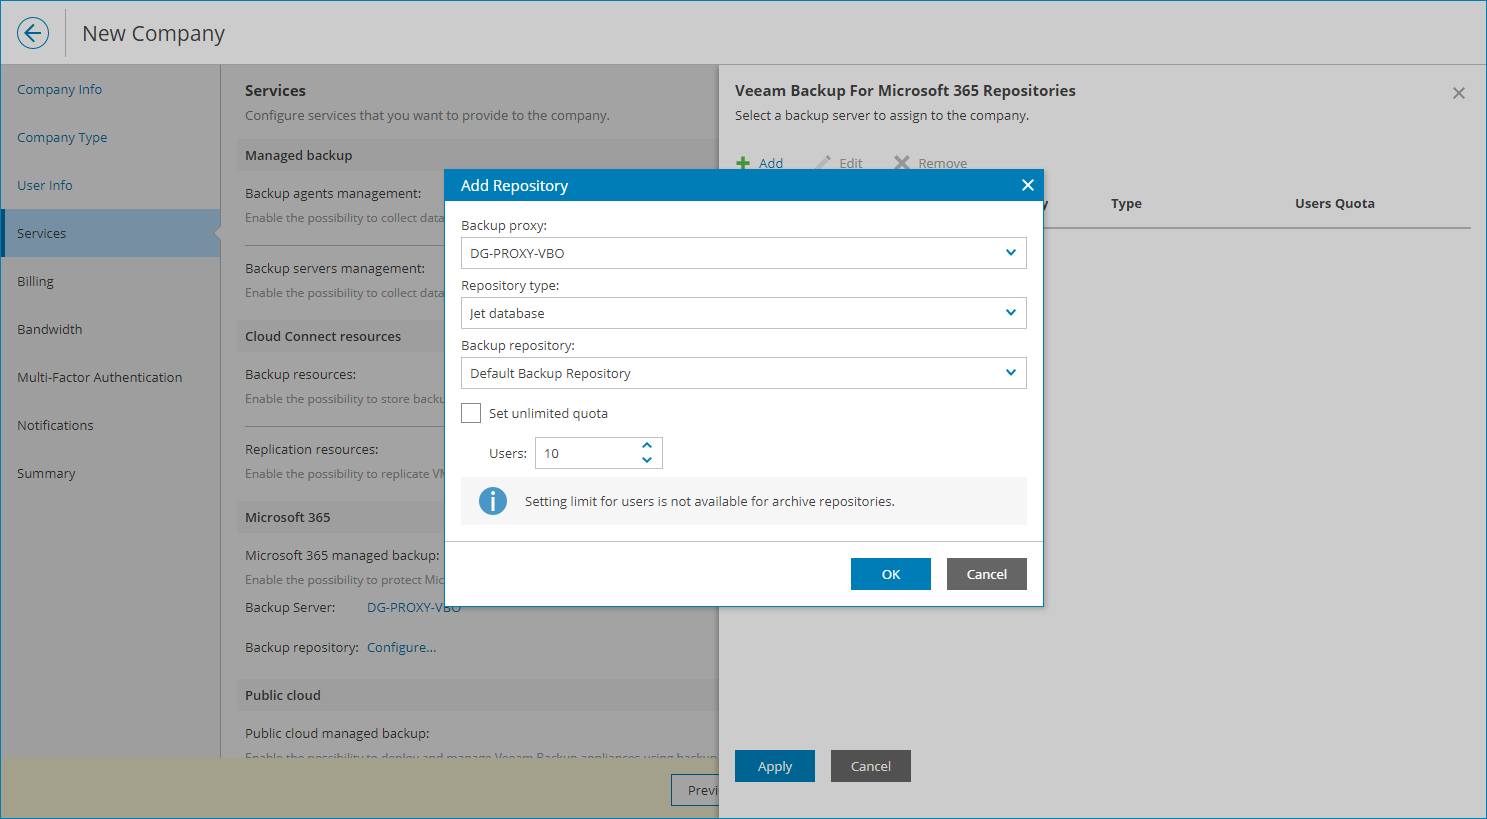
Task: Click the Edit pencil icon
Action: (x=823, y=163)
